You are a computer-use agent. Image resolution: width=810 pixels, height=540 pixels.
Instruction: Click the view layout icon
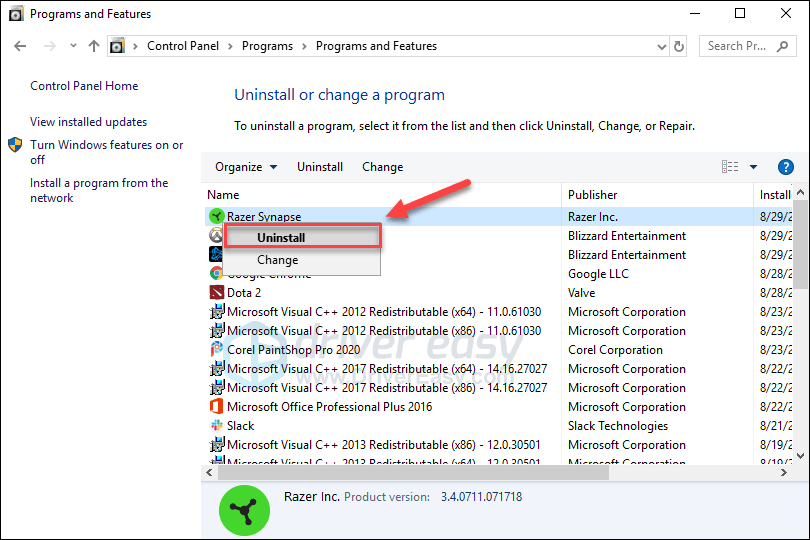coord(730,166)
